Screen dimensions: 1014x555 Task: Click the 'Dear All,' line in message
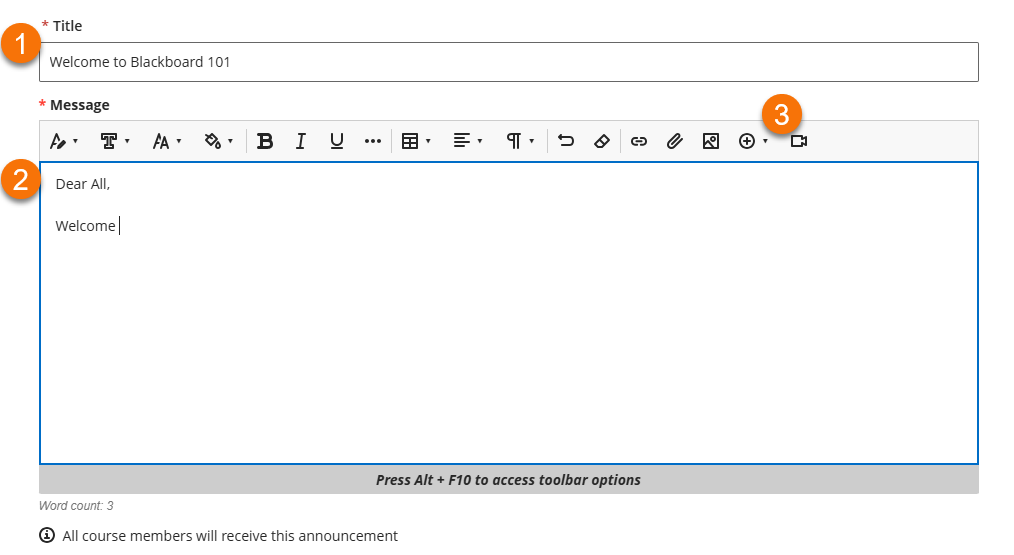[x=83, y=184]
